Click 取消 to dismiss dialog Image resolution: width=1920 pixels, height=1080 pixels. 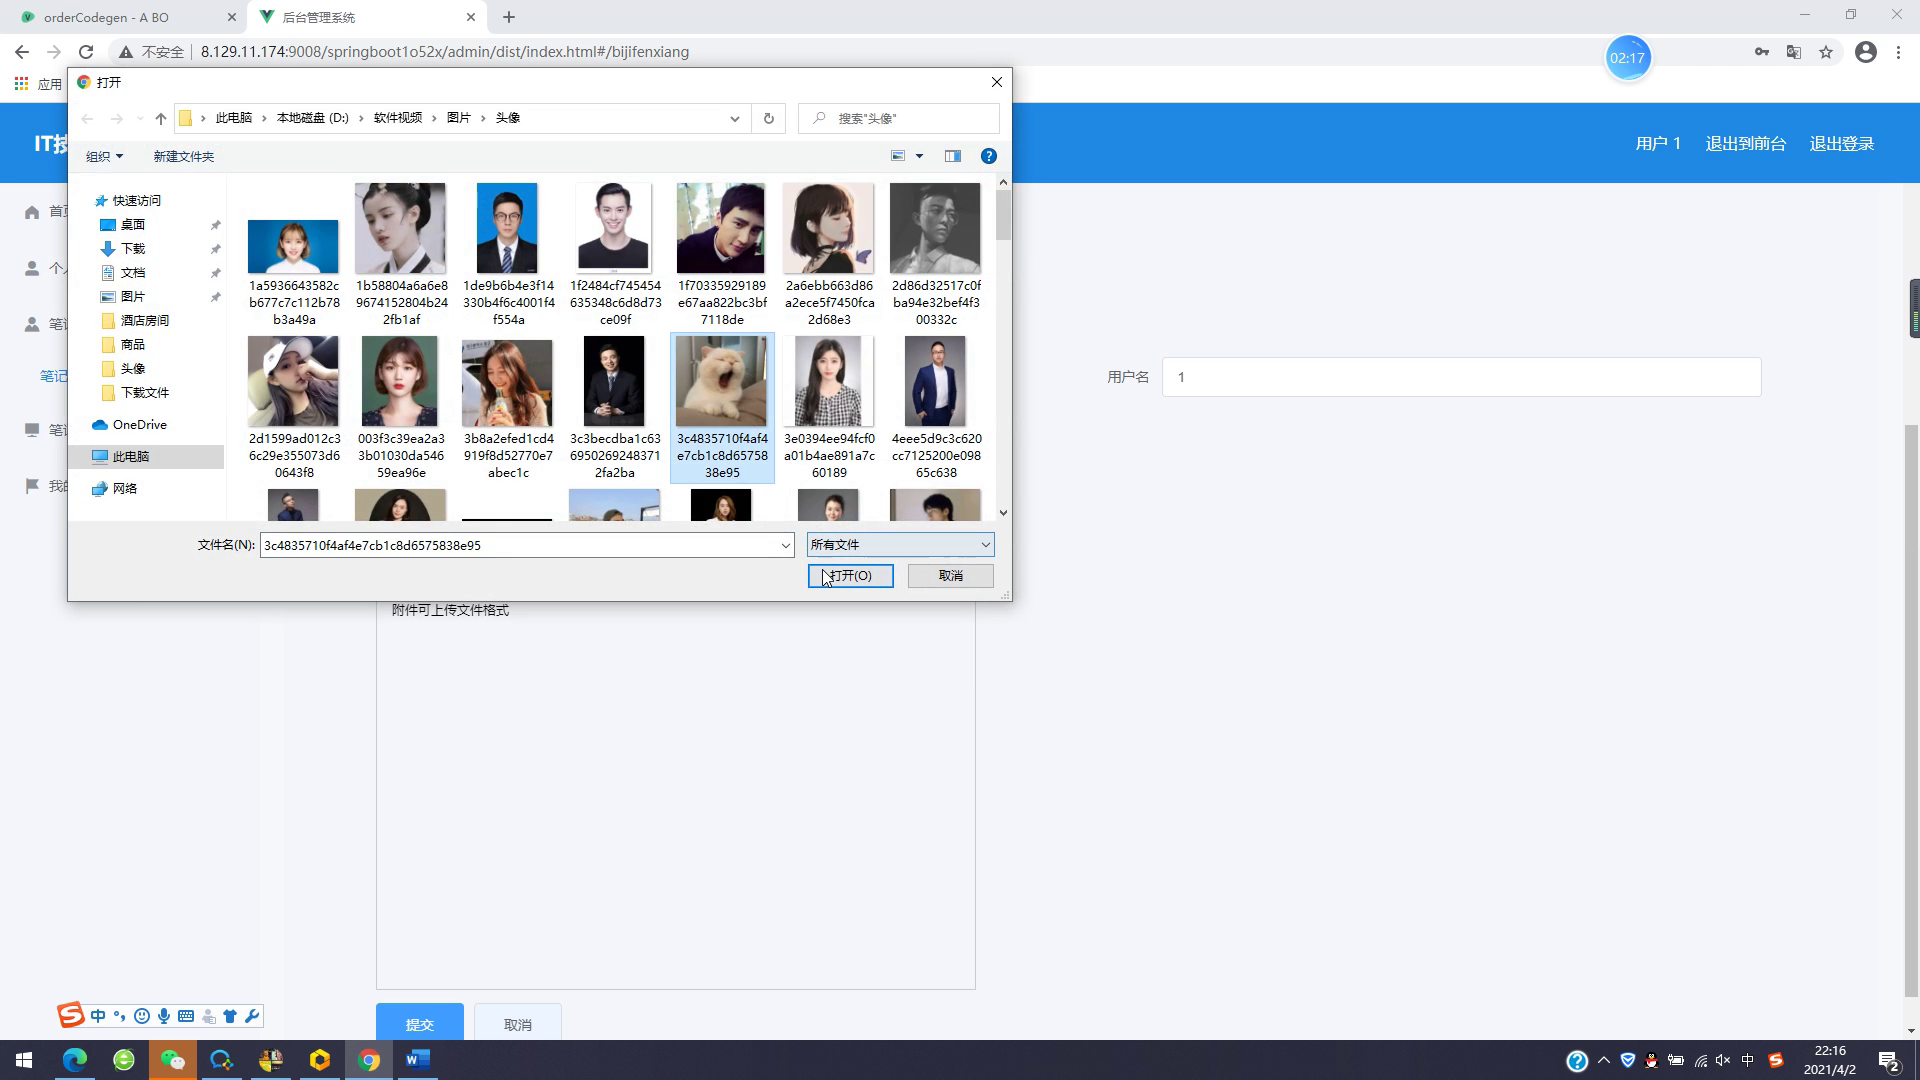[949, 575]
